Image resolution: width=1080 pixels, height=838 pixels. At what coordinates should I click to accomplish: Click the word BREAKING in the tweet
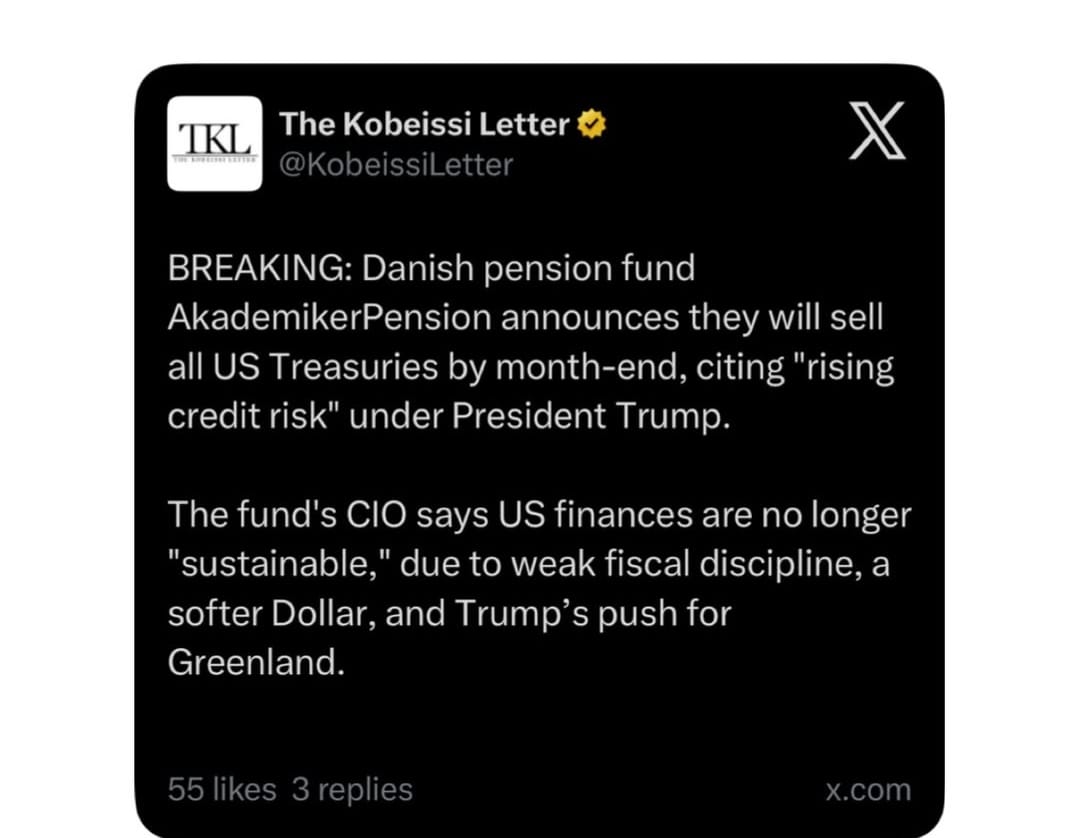click(260, 268)
